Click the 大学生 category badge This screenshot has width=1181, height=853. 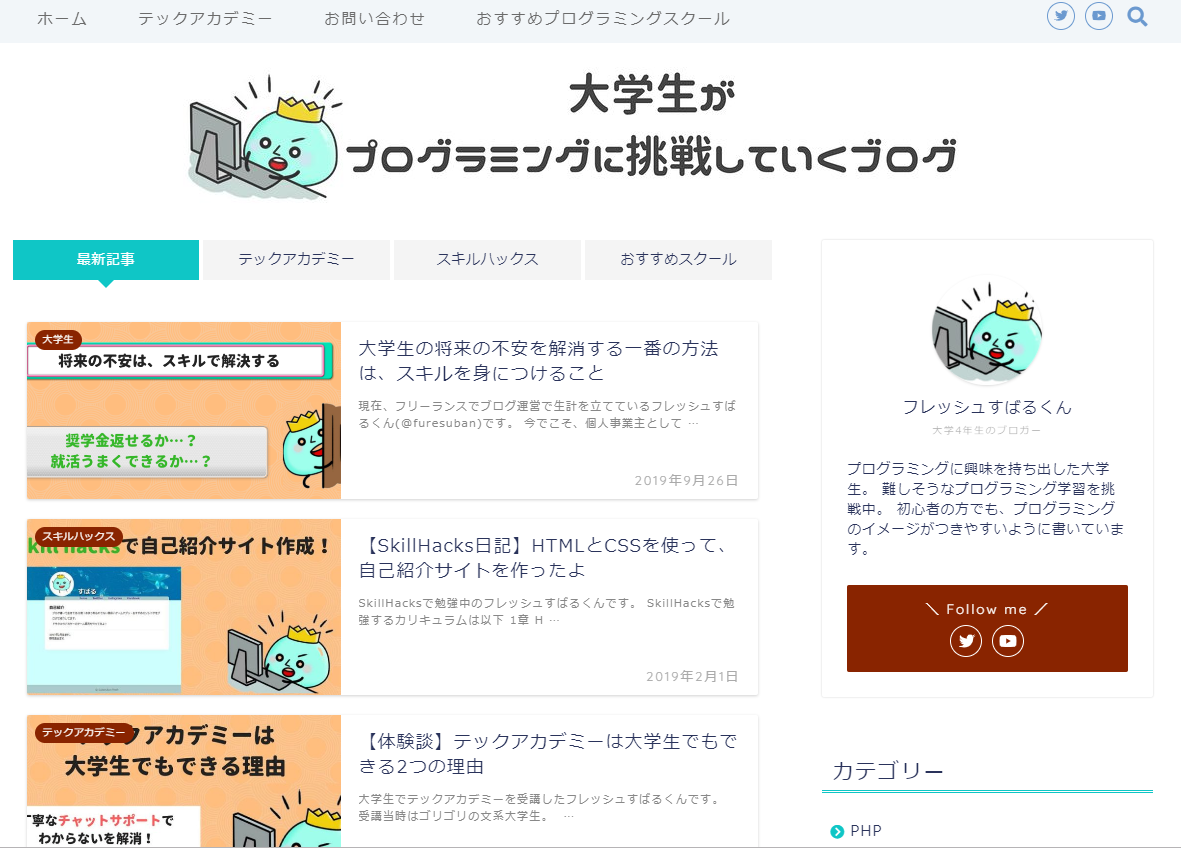click(x=58, y=340)
